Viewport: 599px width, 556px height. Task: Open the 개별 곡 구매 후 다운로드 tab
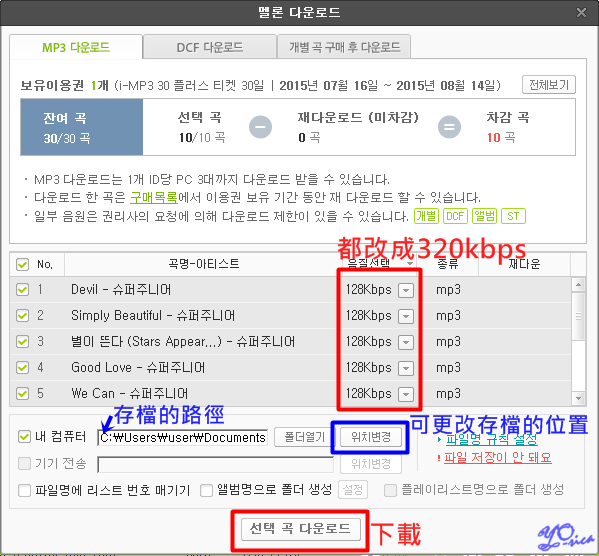[345, 47]
